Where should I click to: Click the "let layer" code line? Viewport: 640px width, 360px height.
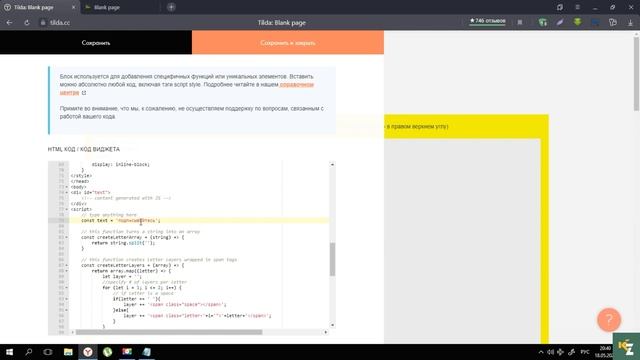click(122, 276)
